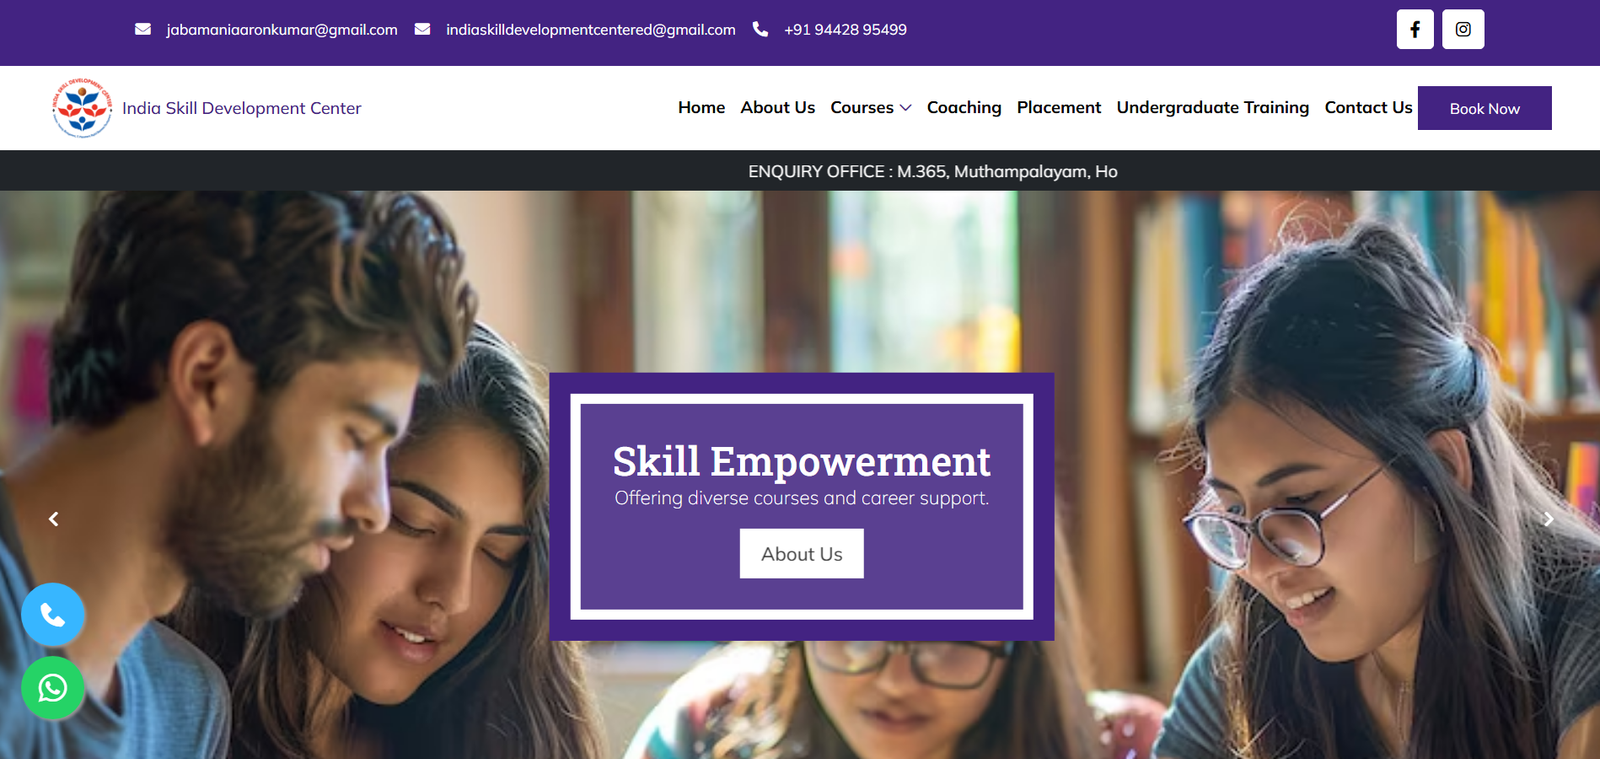This screenshot has width=1600, height=759.
Task: Click the chevron next to Courses
Action: point(905,108)
